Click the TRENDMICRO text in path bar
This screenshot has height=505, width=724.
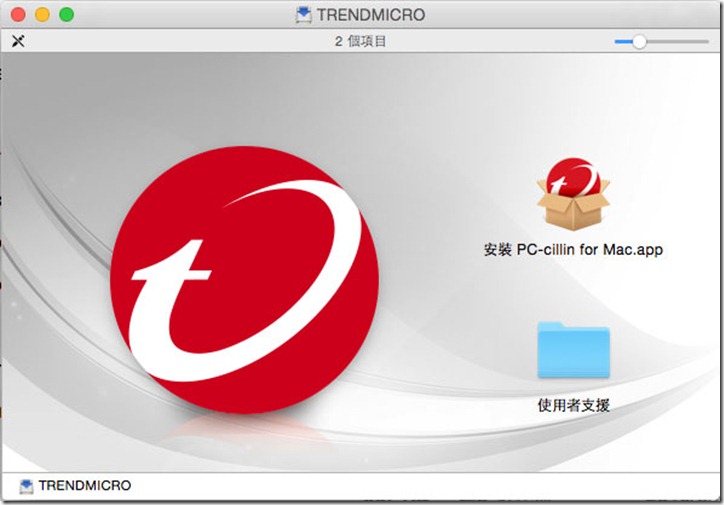point(85,486)
